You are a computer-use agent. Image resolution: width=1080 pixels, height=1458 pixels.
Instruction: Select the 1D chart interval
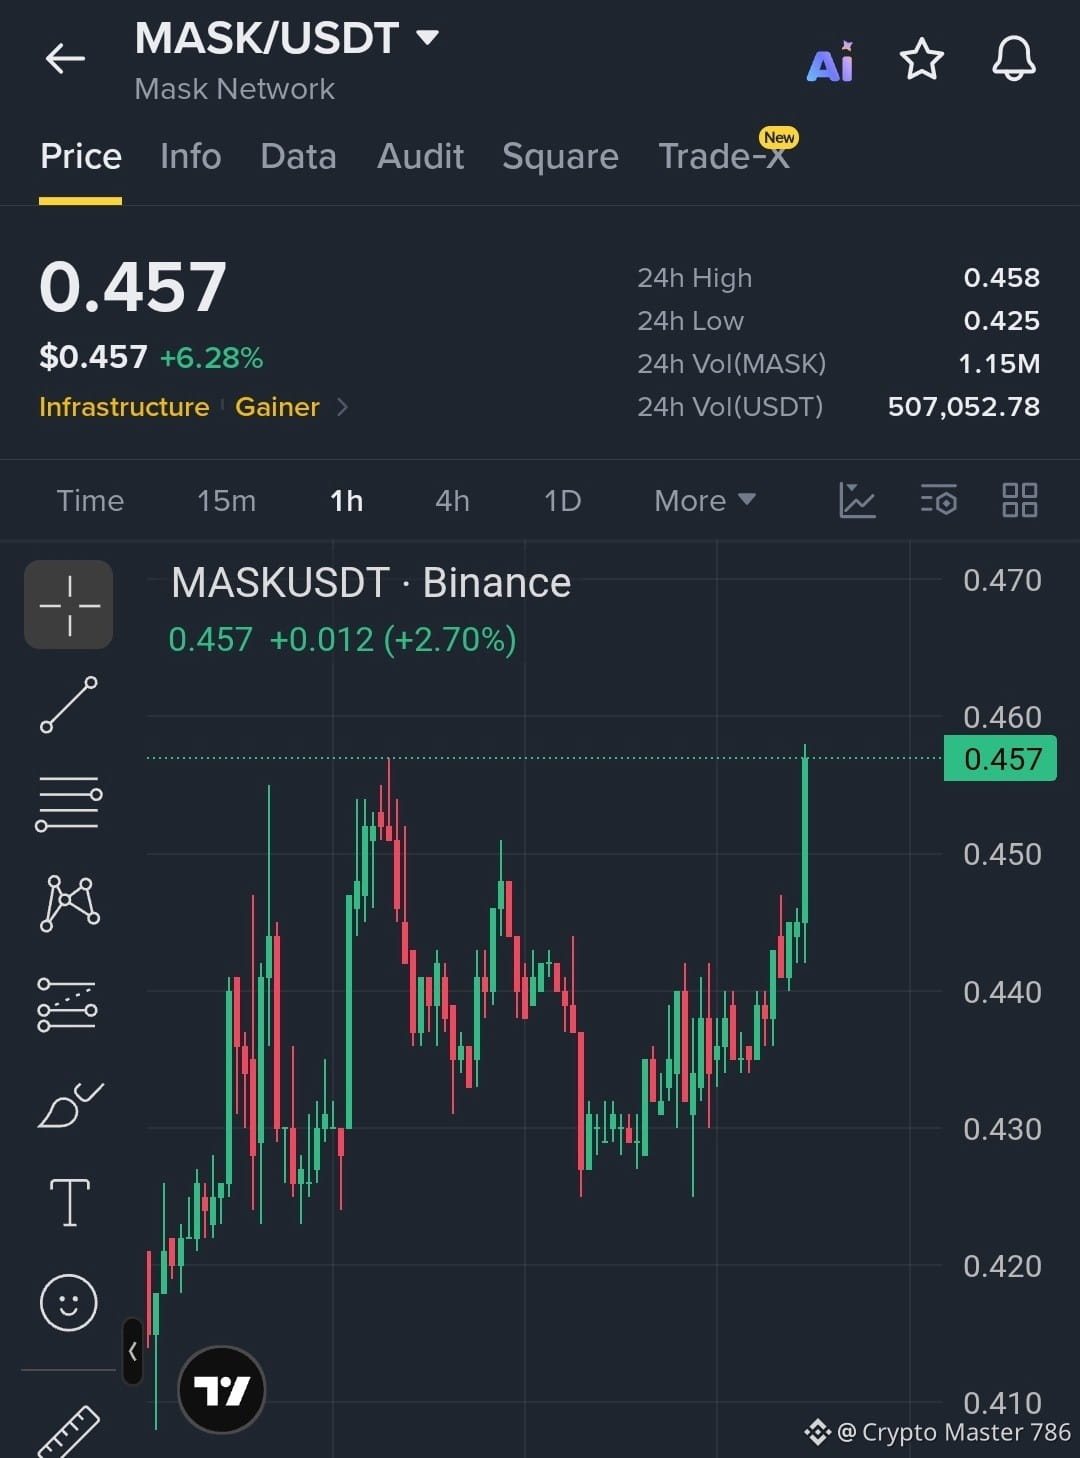tap(562, 501)
